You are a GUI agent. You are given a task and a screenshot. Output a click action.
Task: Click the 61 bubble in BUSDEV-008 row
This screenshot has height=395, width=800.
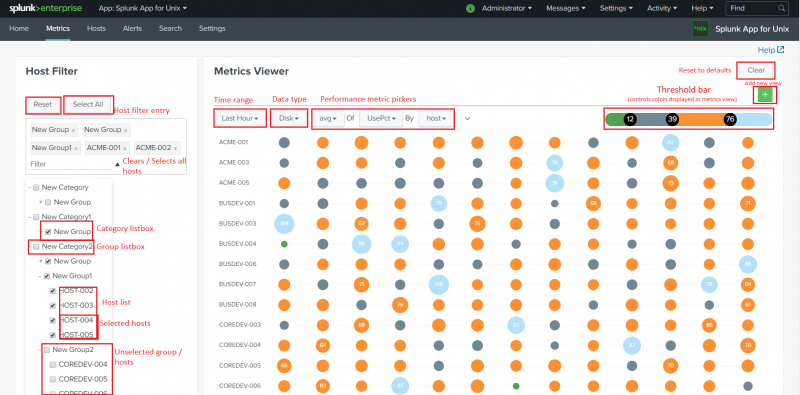pos(747,305)
